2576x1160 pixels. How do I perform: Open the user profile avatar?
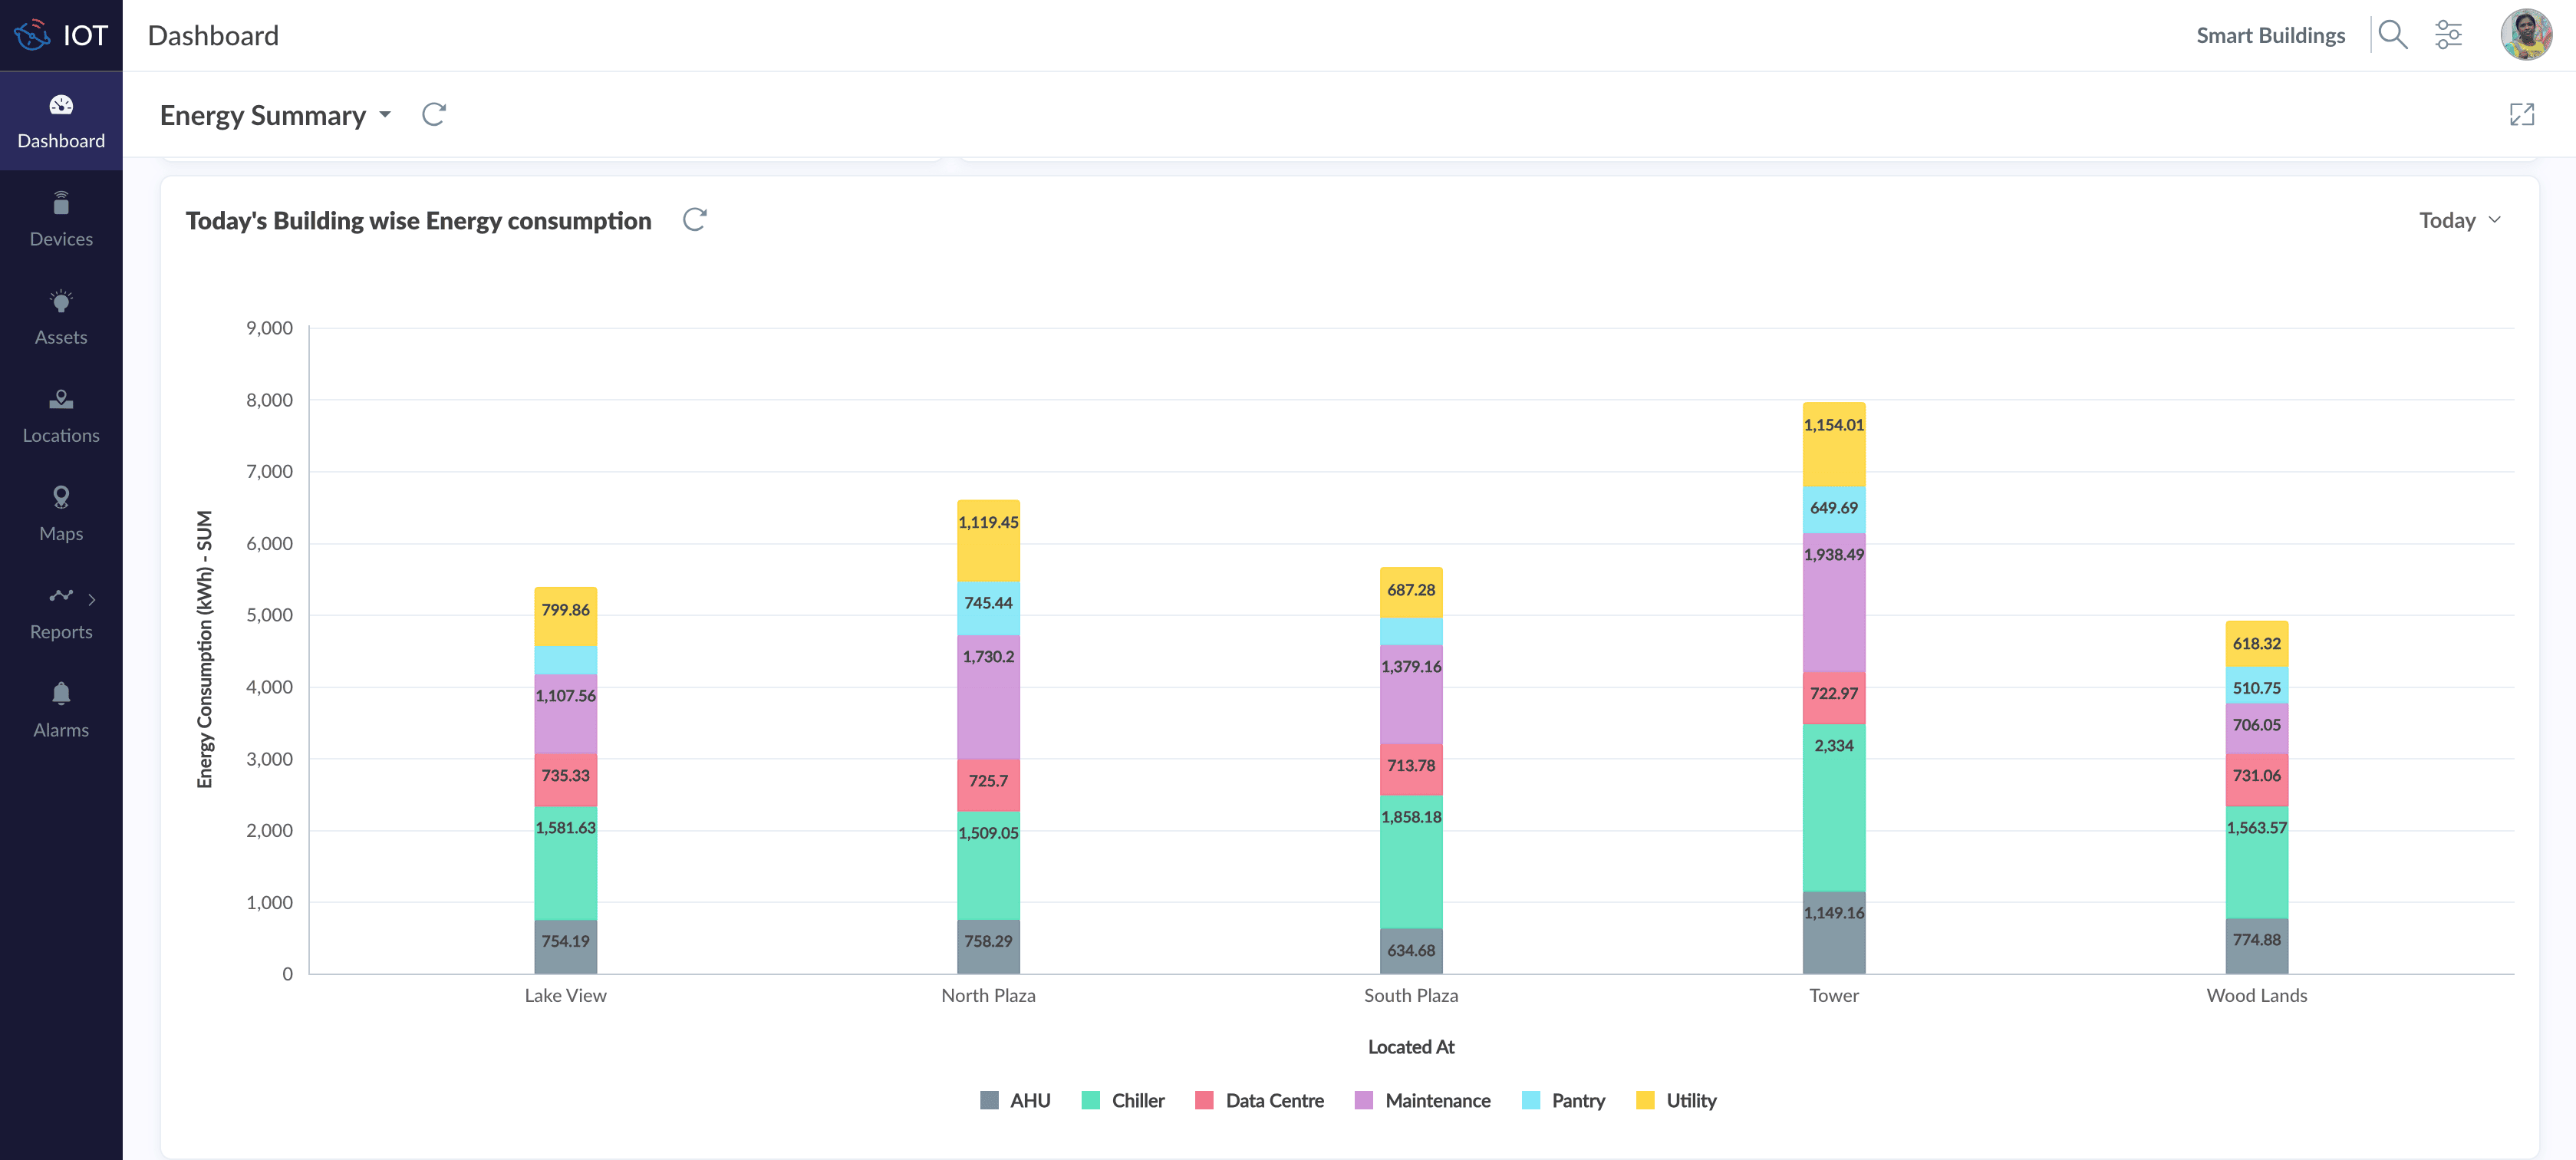2525,35
